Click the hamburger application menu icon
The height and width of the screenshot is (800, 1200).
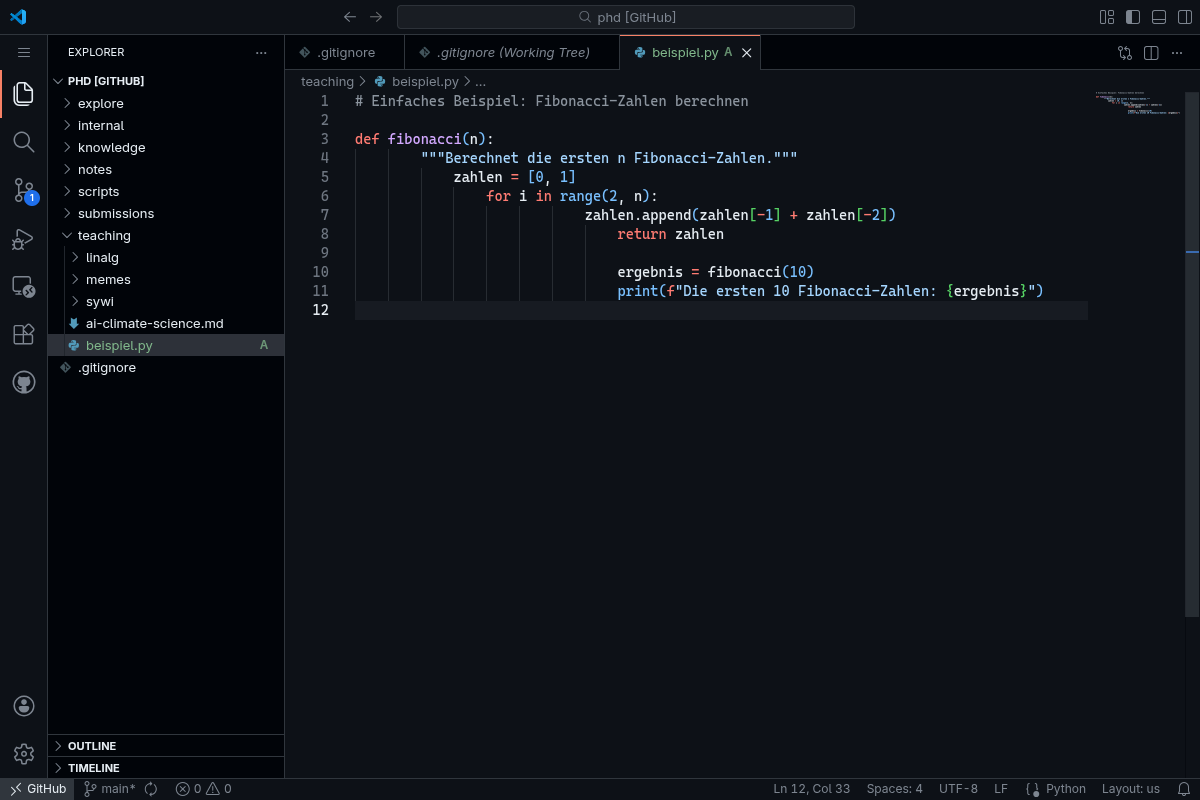tap(24, 52)
